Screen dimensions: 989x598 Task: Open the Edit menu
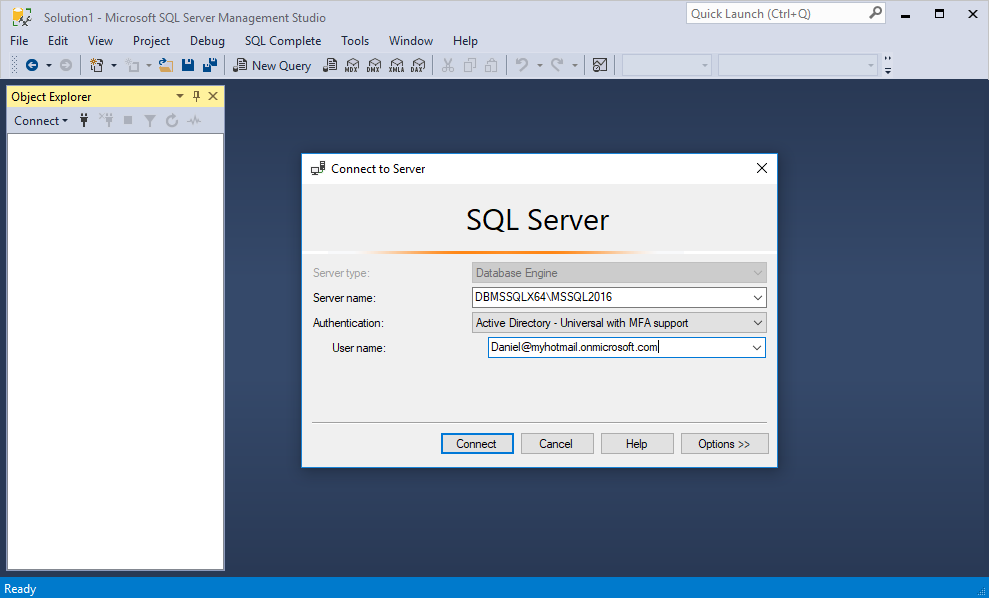coord(58,41)
